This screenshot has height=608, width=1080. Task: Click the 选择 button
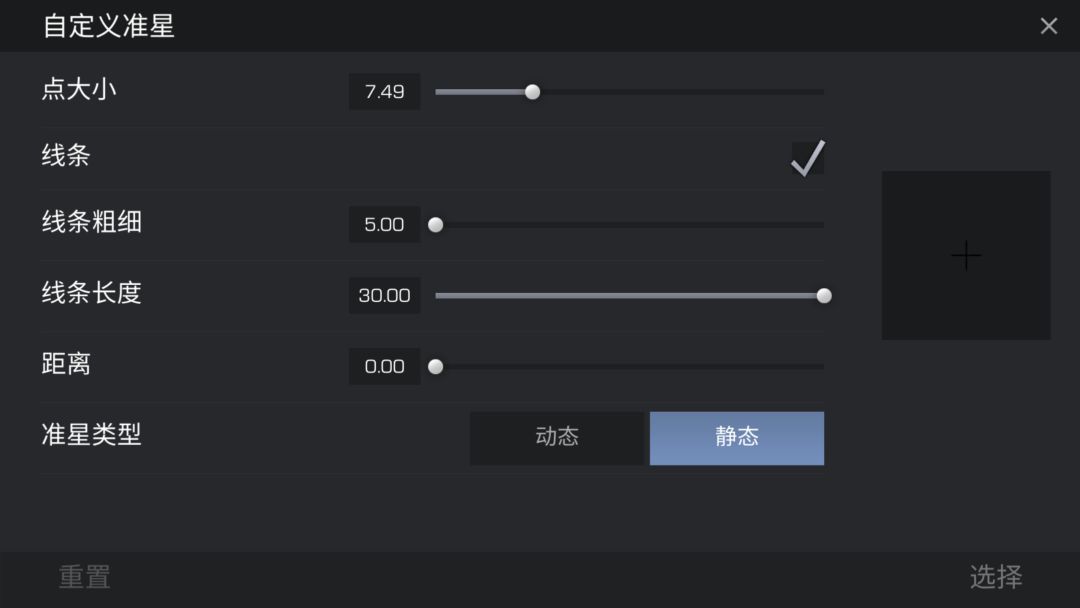click(996, 577)
